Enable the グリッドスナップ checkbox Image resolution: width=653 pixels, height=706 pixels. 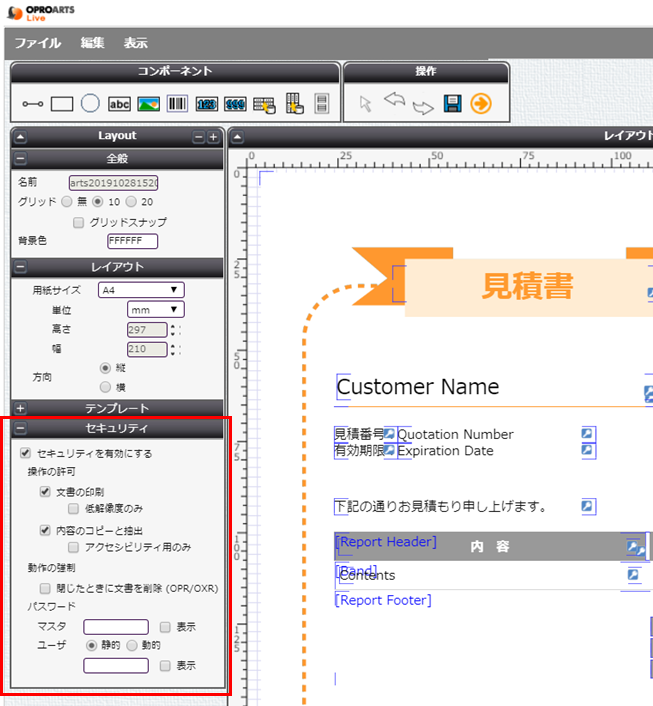click(79, 222)
